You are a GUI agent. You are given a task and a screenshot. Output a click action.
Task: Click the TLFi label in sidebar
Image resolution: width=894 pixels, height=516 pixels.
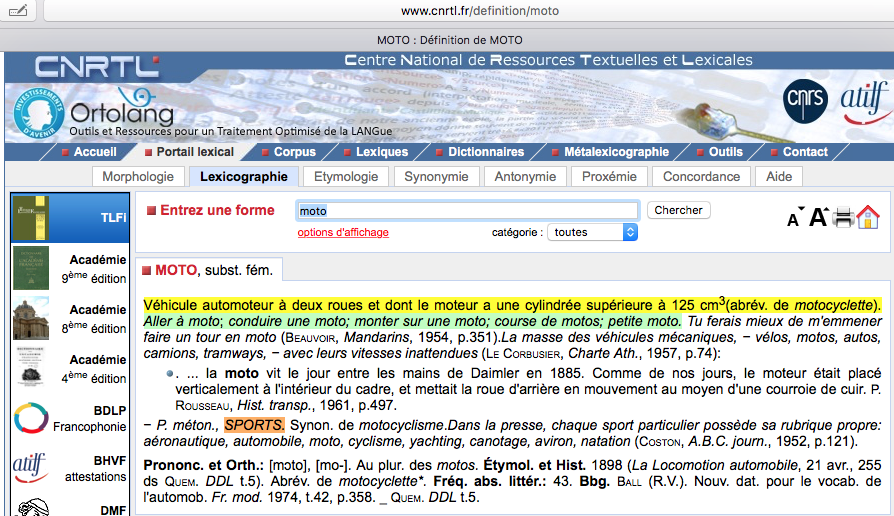click(x=113, y=218)
